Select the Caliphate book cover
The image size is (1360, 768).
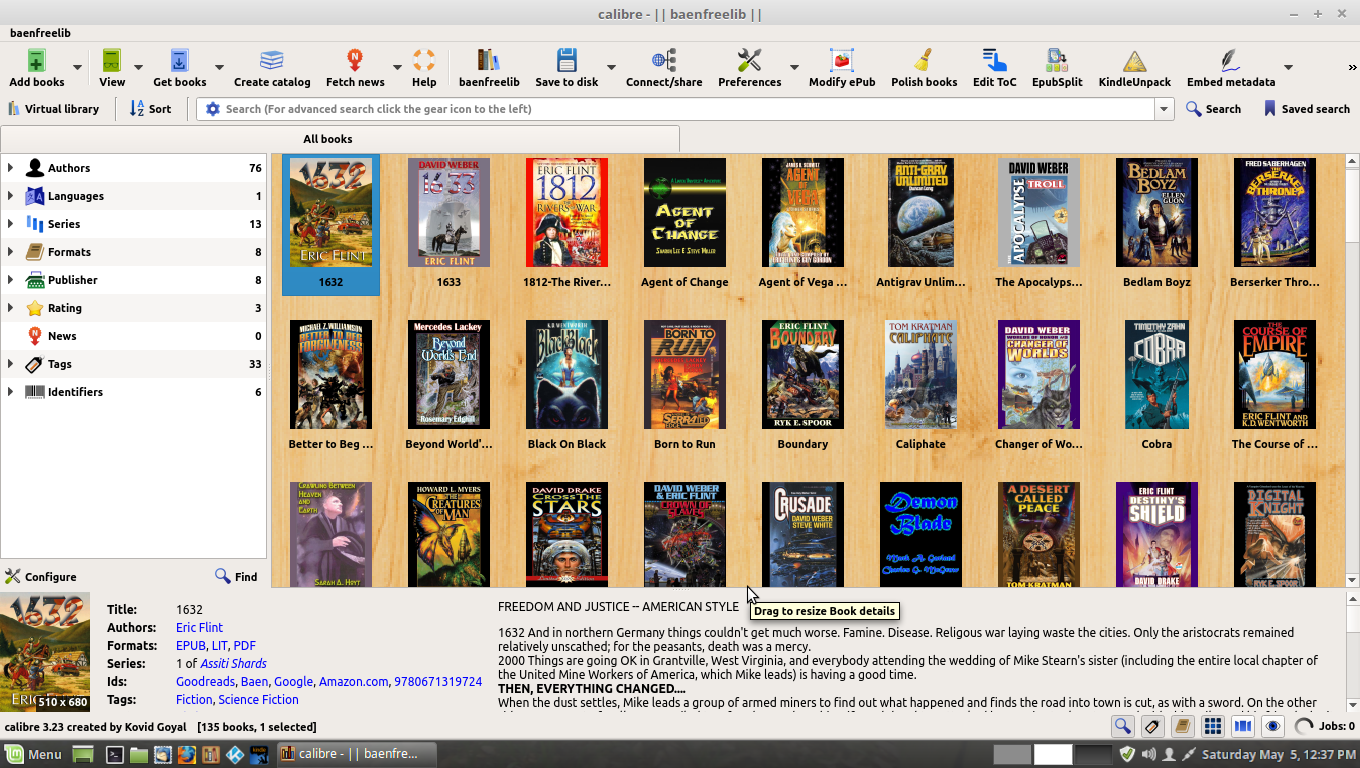pos(921,375)
